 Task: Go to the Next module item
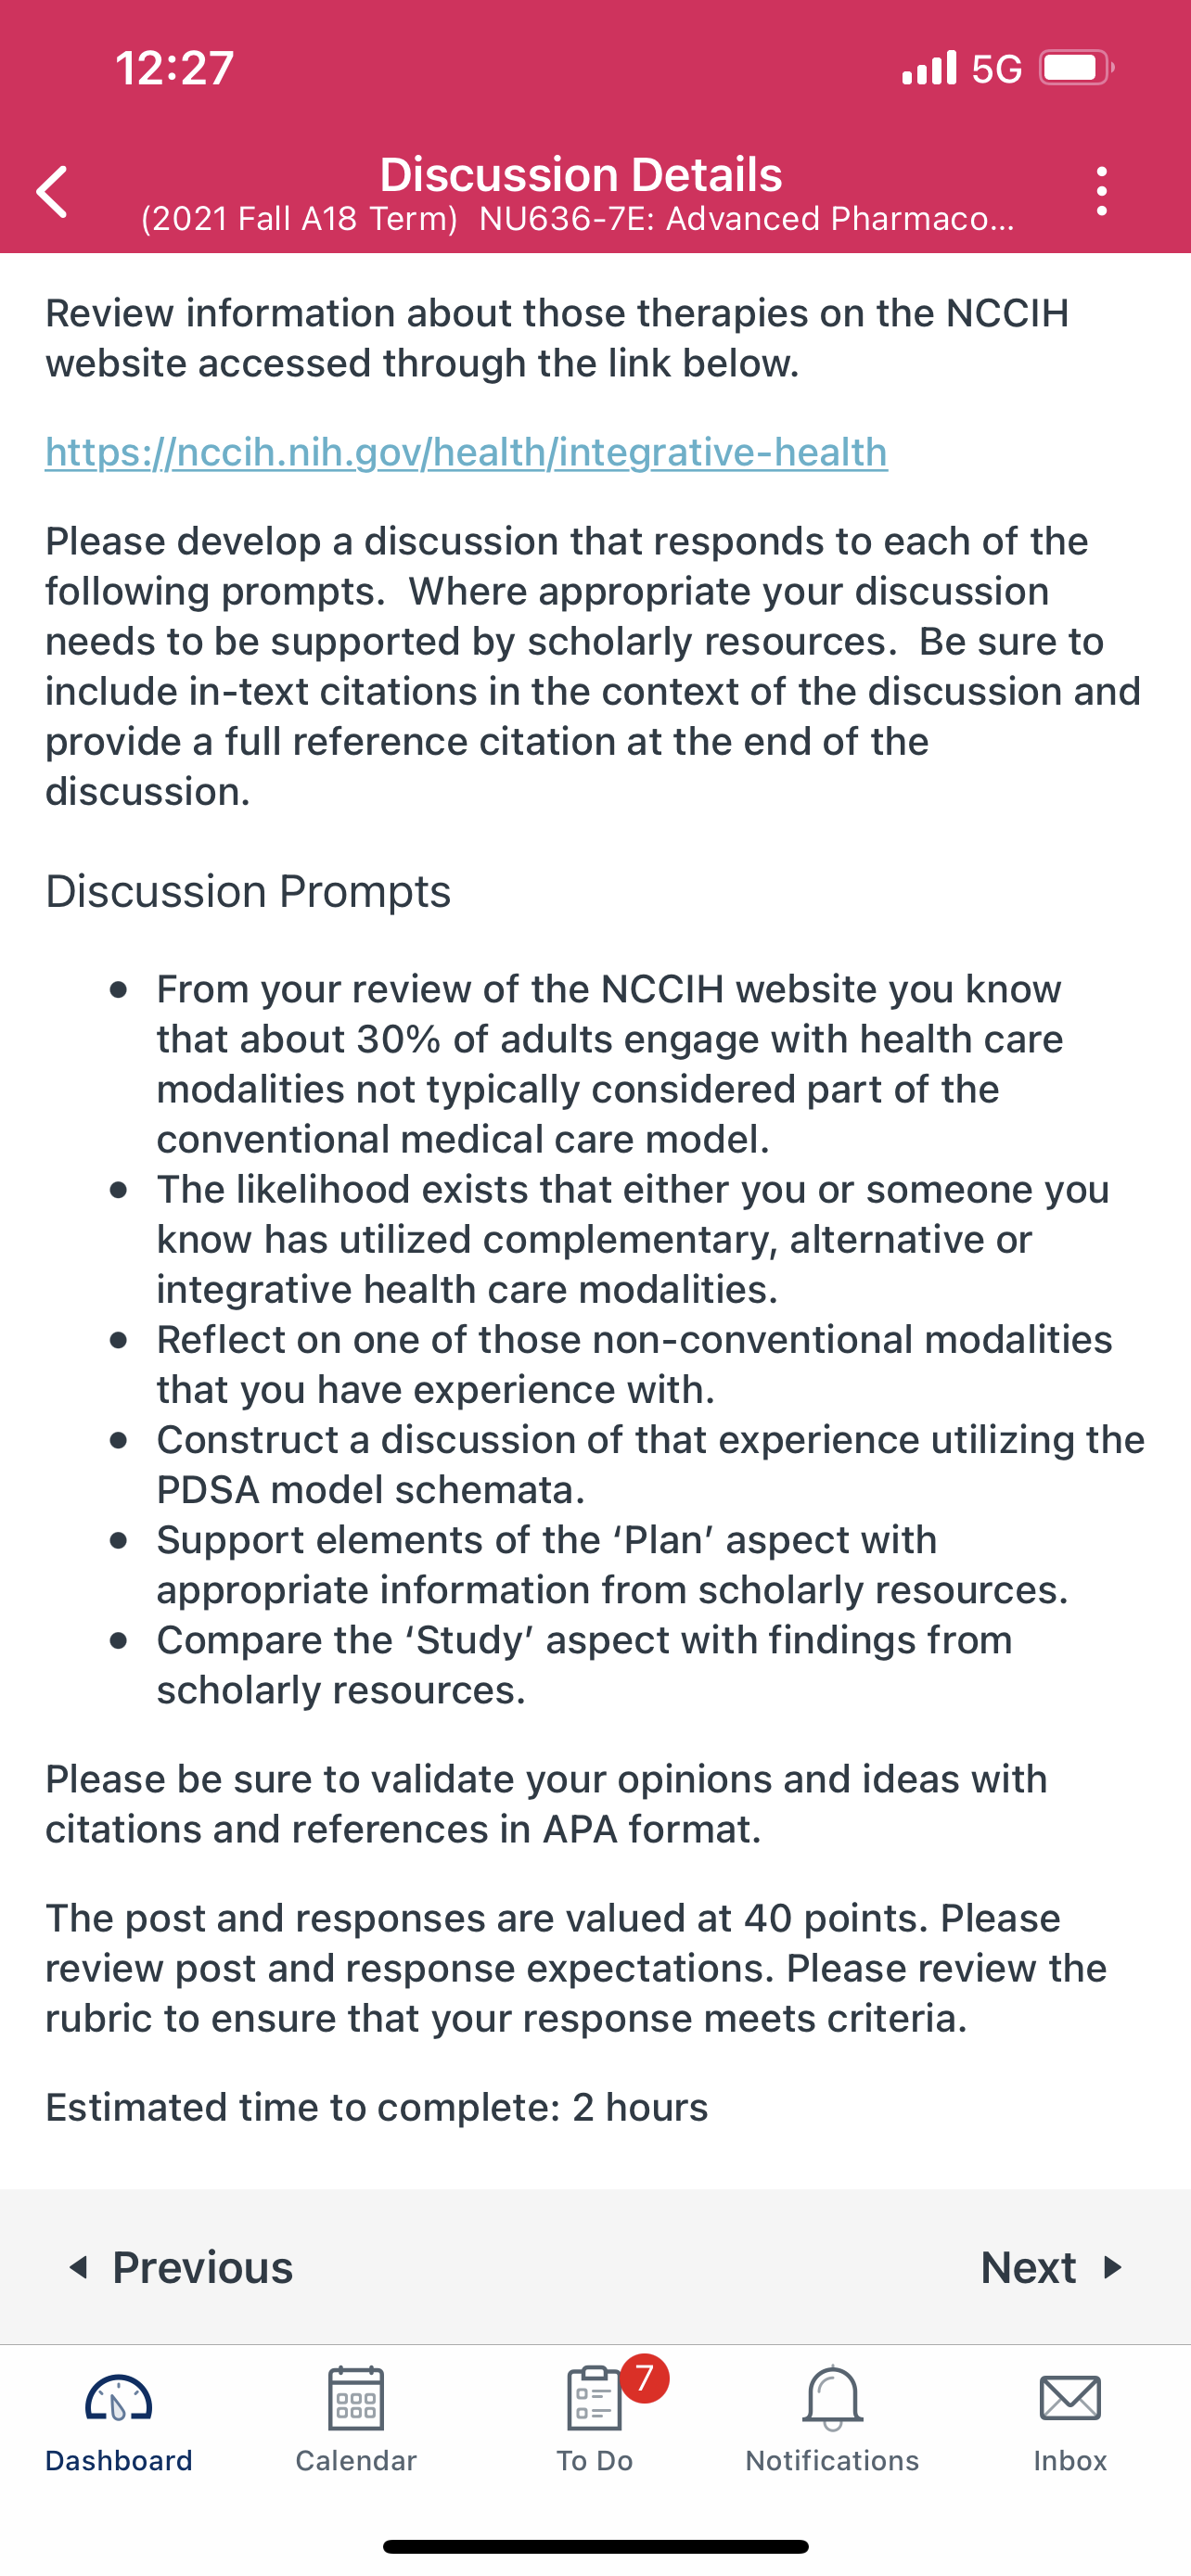point(1052,2267)
